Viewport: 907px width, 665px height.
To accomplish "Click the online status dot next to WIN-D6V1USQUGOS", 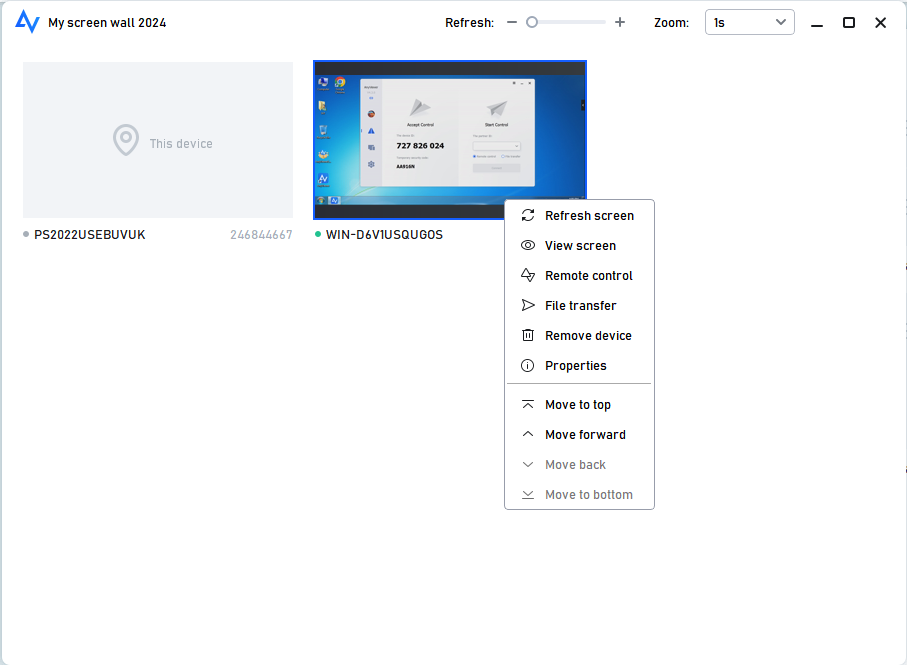I will click(317, 234).
